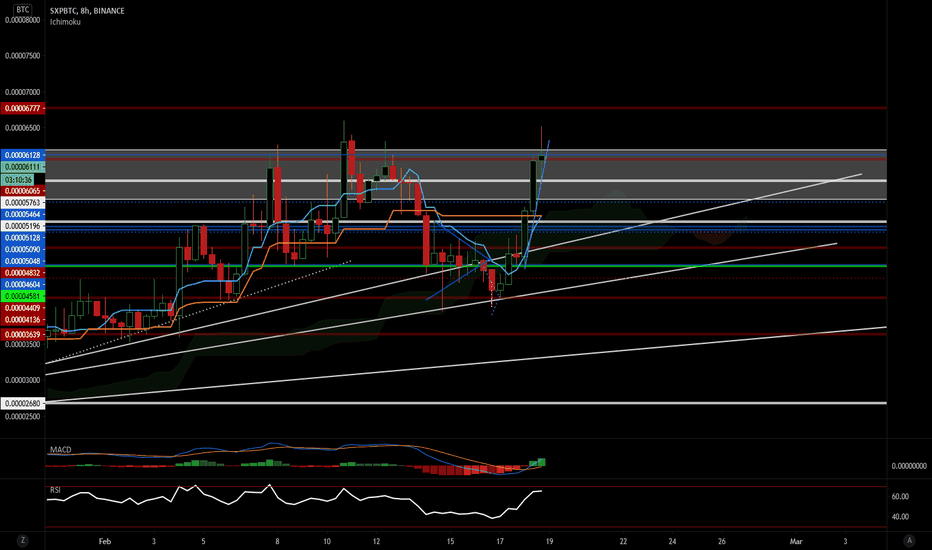Click the 22 date on time axis

coord(623,541)
